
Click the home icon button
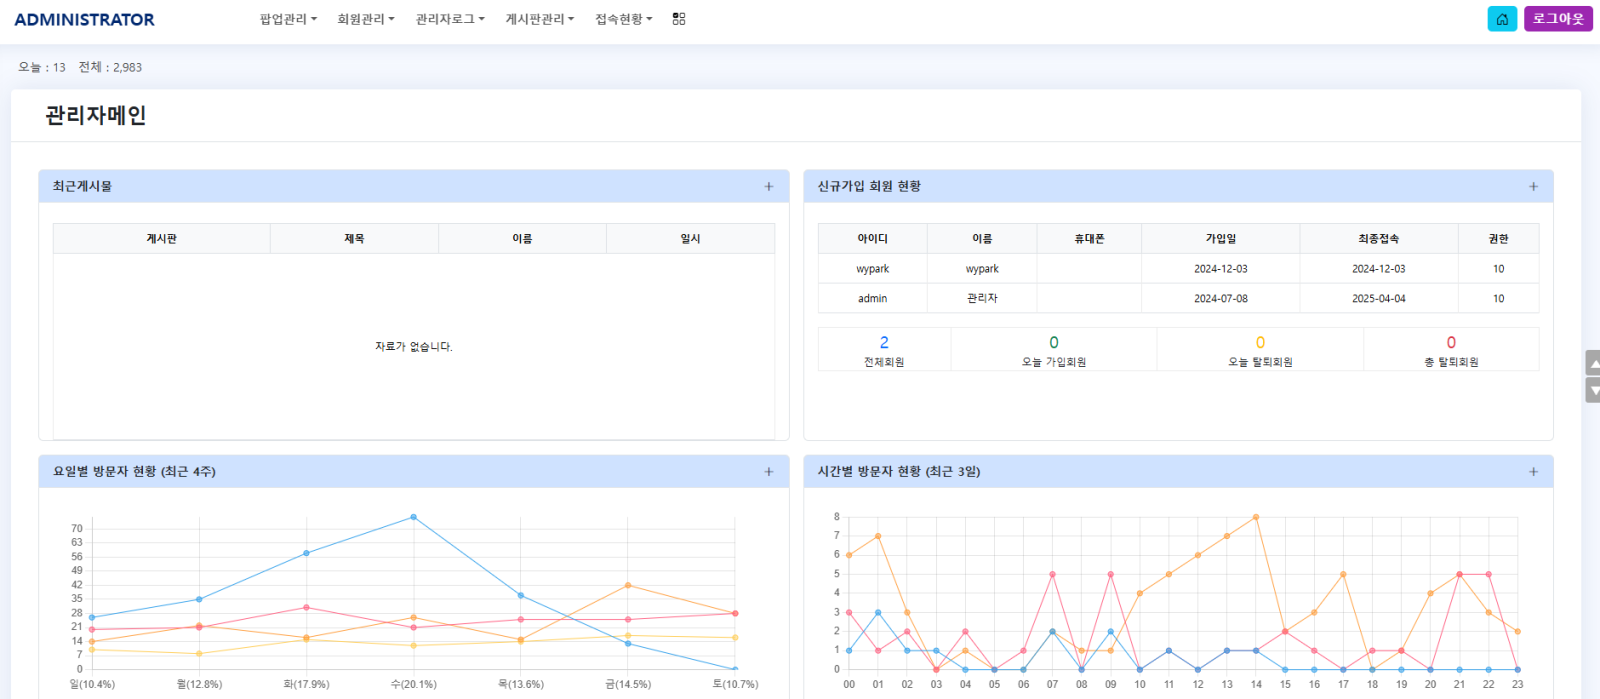point(1502,19)
